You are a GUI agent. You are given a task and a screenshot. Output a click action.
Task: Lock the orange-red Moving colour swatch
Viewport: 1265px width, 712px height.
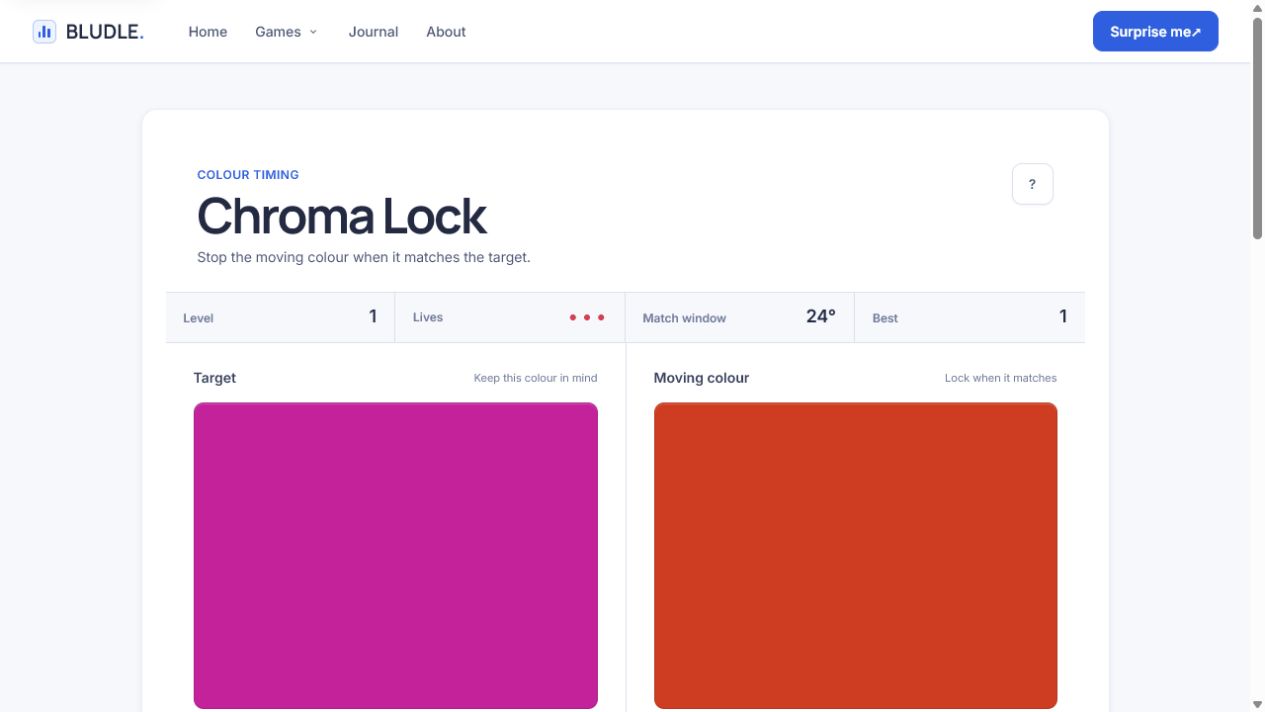[855, 555]
